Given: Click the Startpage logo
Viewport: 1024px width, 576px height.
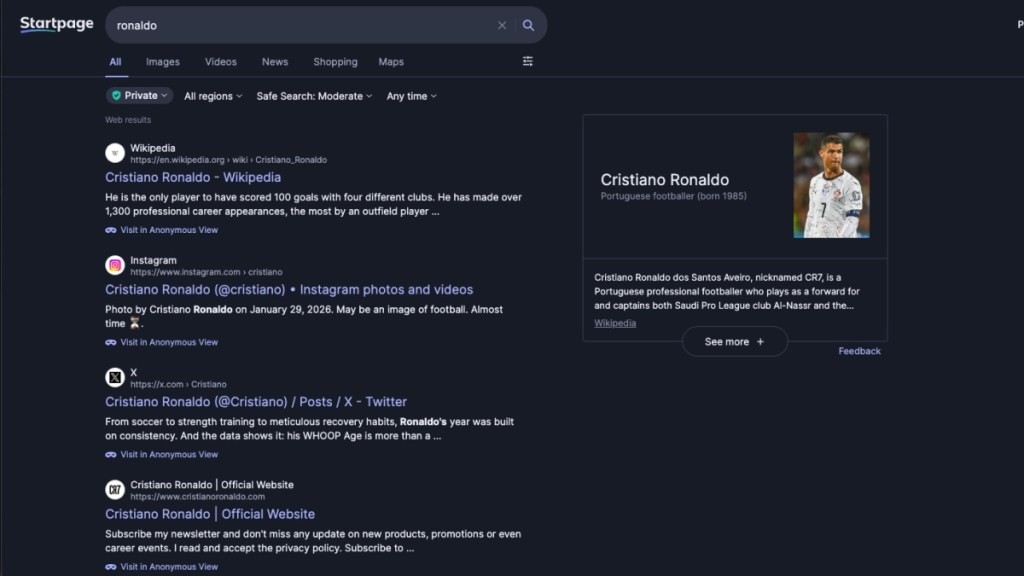Looking at the screenshot, I should (x=55, y=24).
